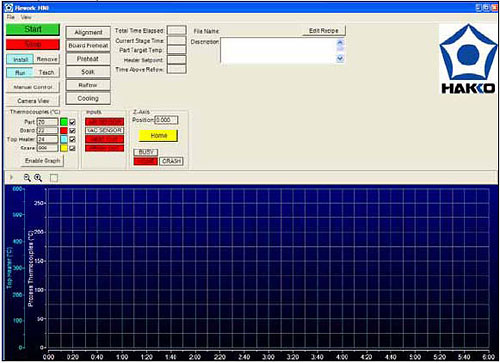Click the Rework application icon in title bar
This screenshot has width=500, height=363.
tap(9, 7)
